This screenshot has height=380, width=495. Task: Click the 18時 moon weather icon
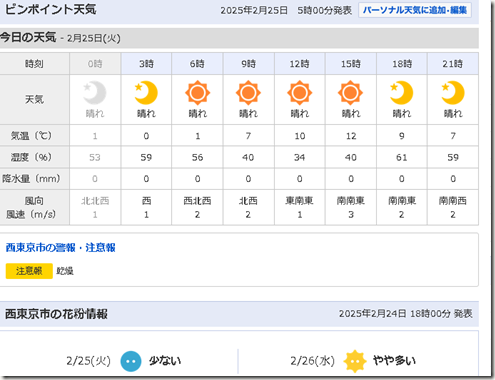(402, 92)
